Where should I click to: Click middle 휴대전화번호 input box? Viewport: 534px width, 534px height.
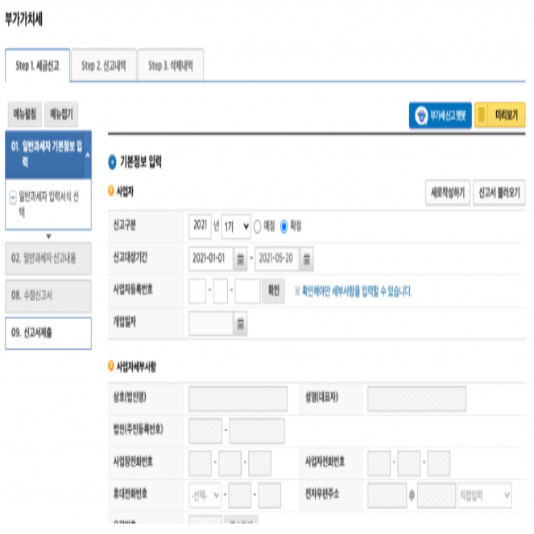pos(240,495)
